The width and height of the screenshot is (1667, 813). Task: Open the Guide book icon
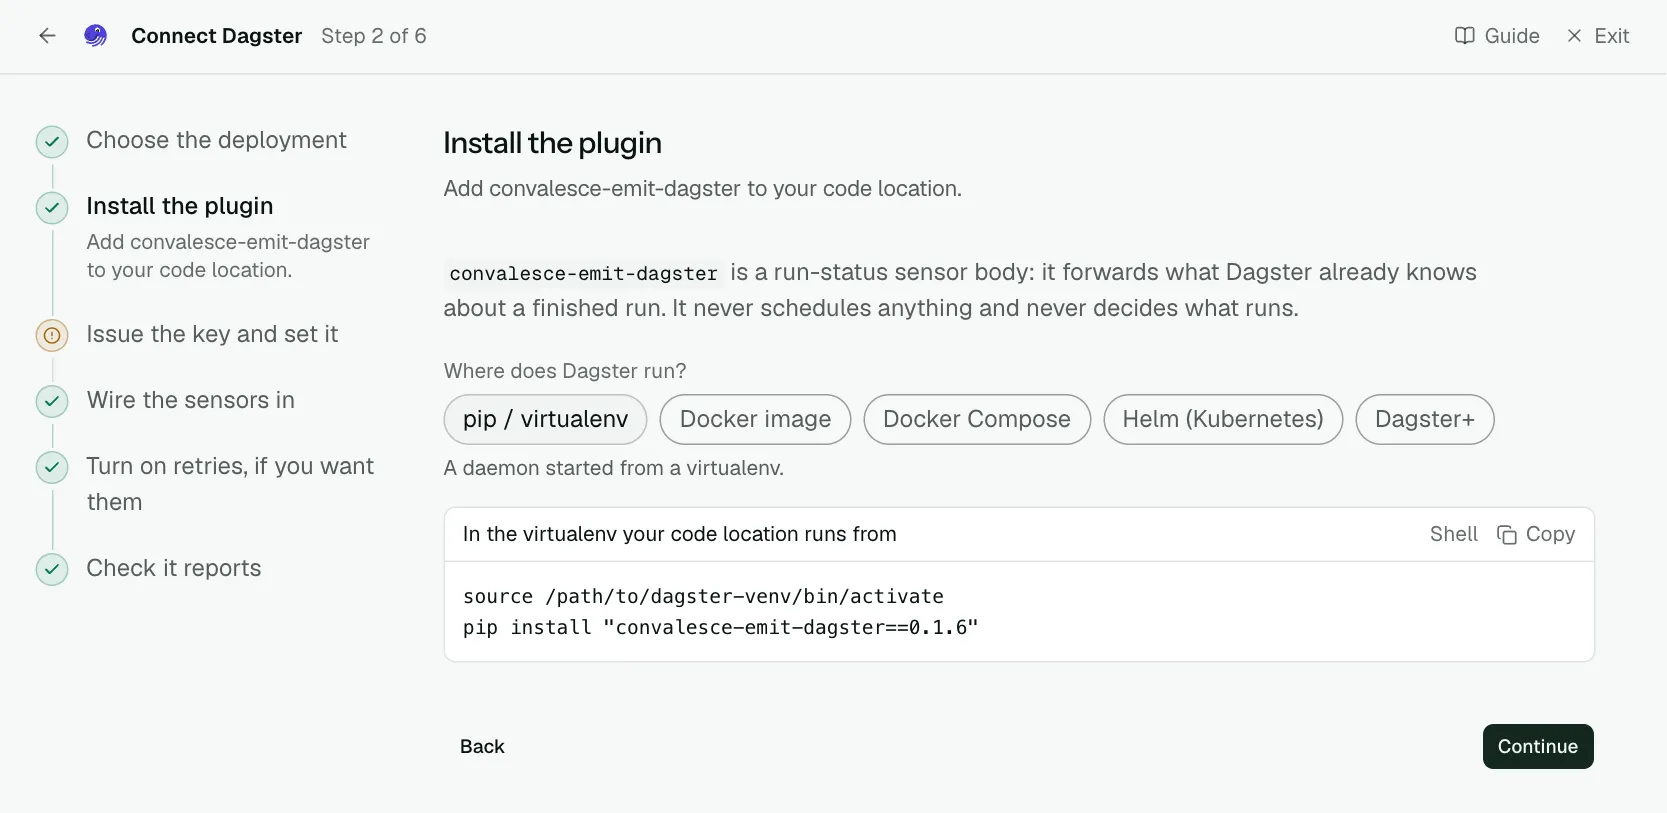point(1464,36)
